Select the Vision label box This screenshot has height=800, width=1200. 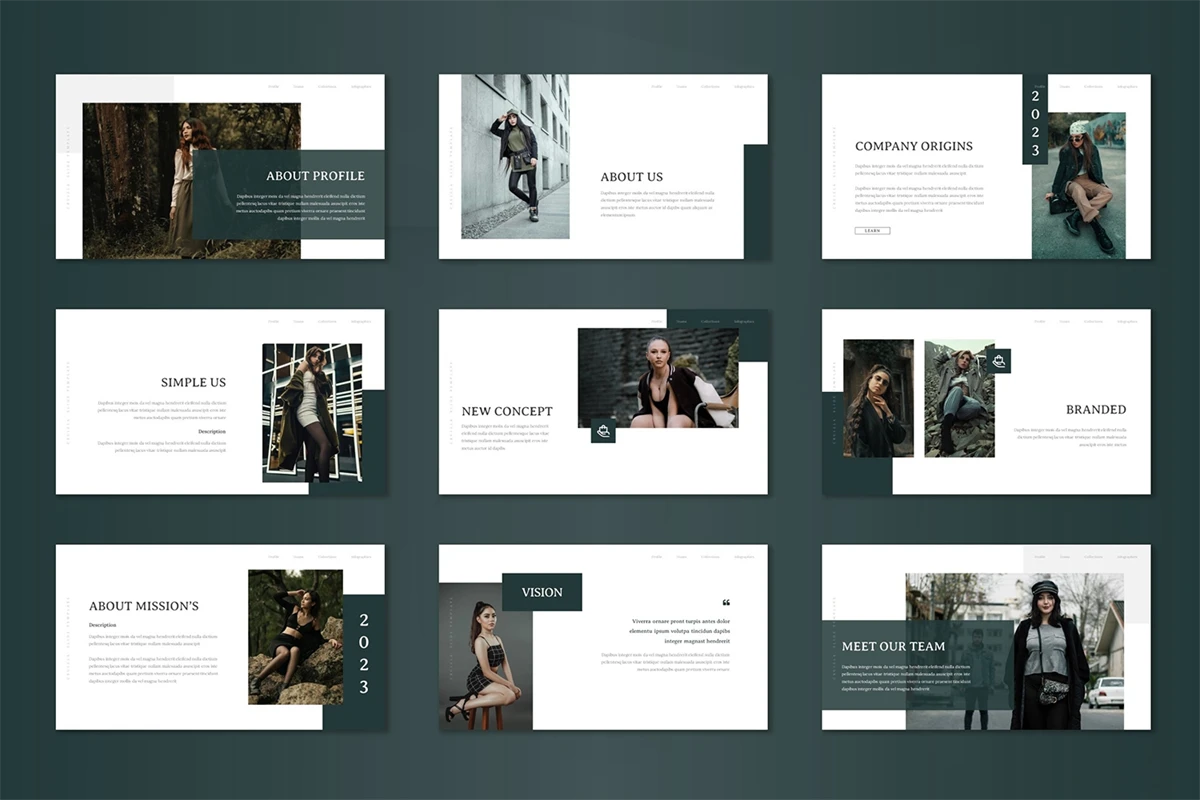pos(542,592)
